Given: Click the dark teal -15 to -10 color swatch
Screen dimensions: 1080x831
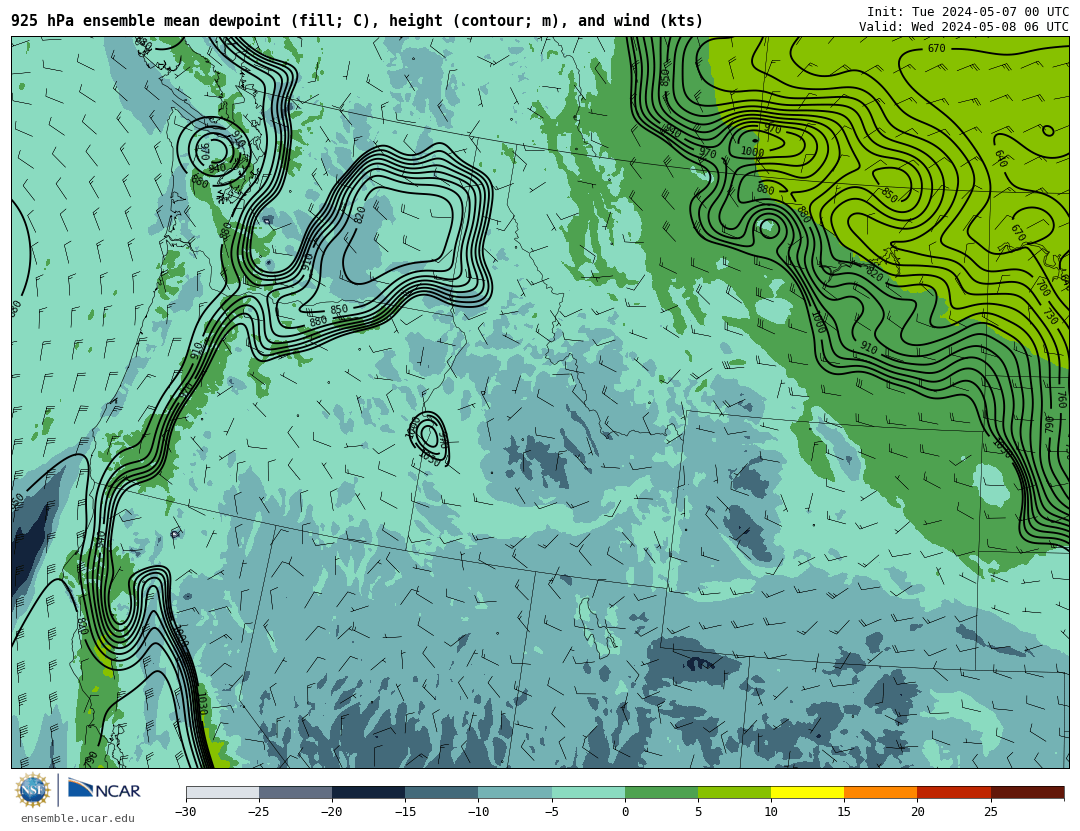Looking at the screenshot, I should (442, 792).
